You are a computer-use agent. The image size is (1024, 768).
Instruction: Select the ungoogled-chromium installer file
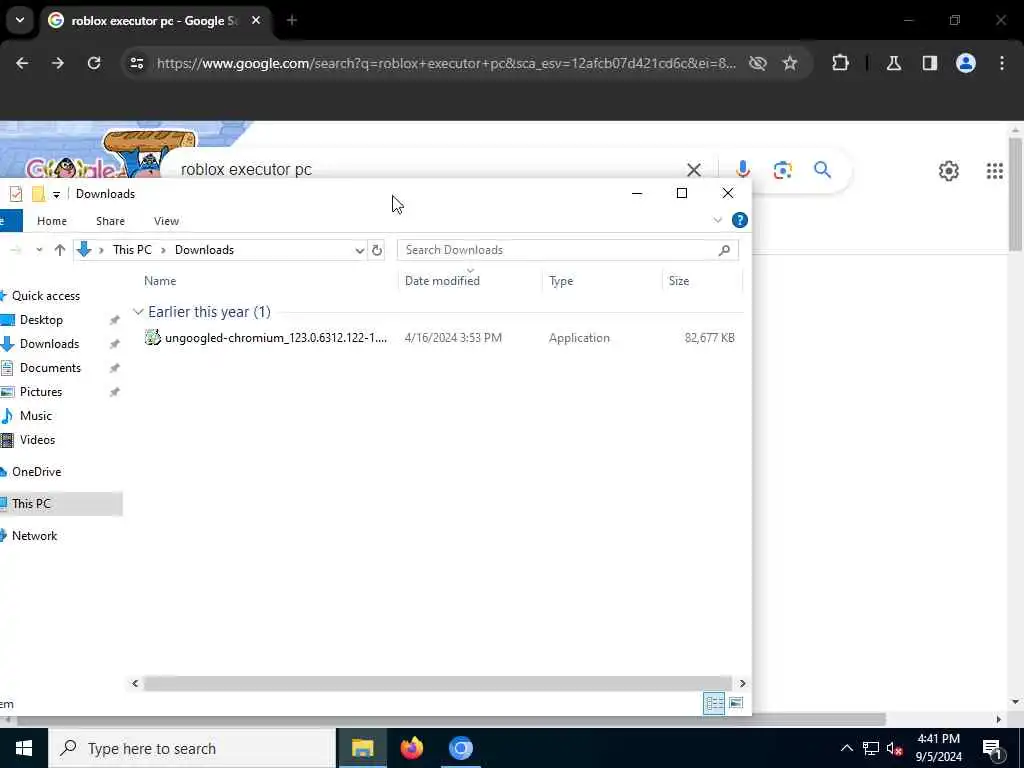tap(276, 338)
